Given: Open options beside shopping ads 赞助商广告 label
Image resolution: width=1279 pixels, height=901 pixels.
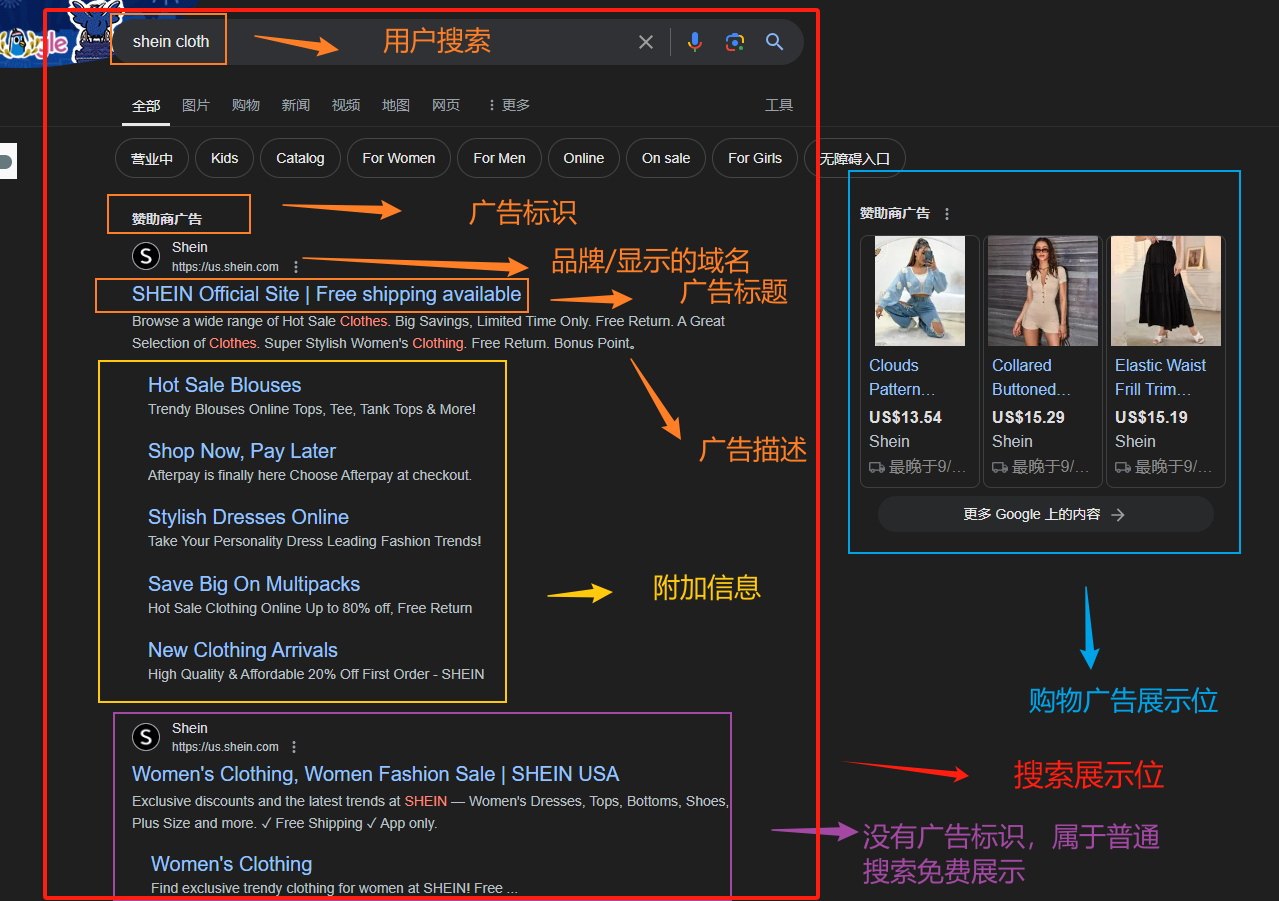Looking at the screenshot, I should click(947, 213).
